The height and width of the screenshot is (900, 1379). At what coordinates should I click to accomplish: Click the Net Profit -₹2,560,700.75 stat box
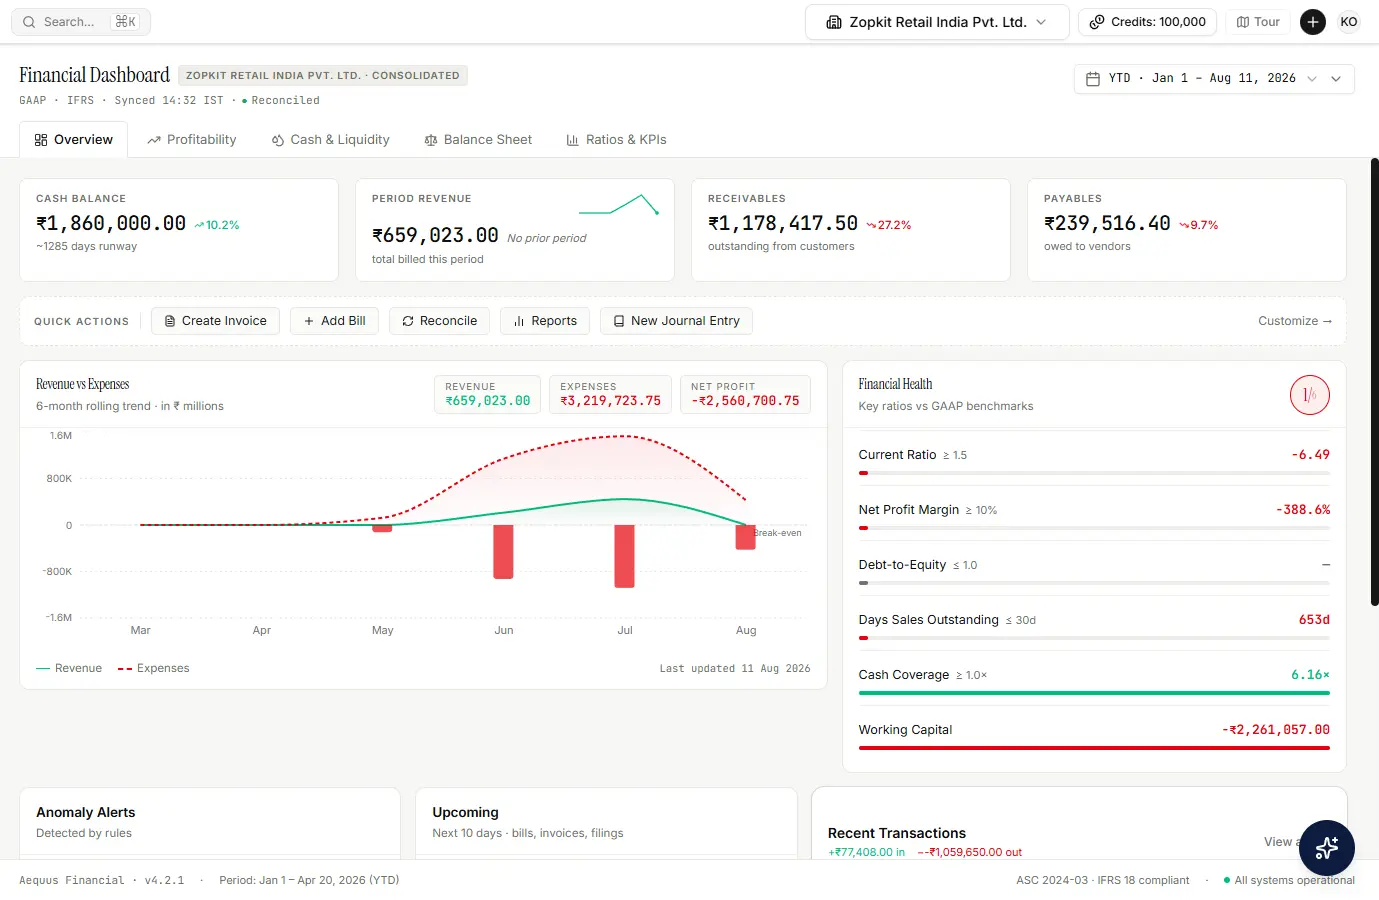click(745, 394)
